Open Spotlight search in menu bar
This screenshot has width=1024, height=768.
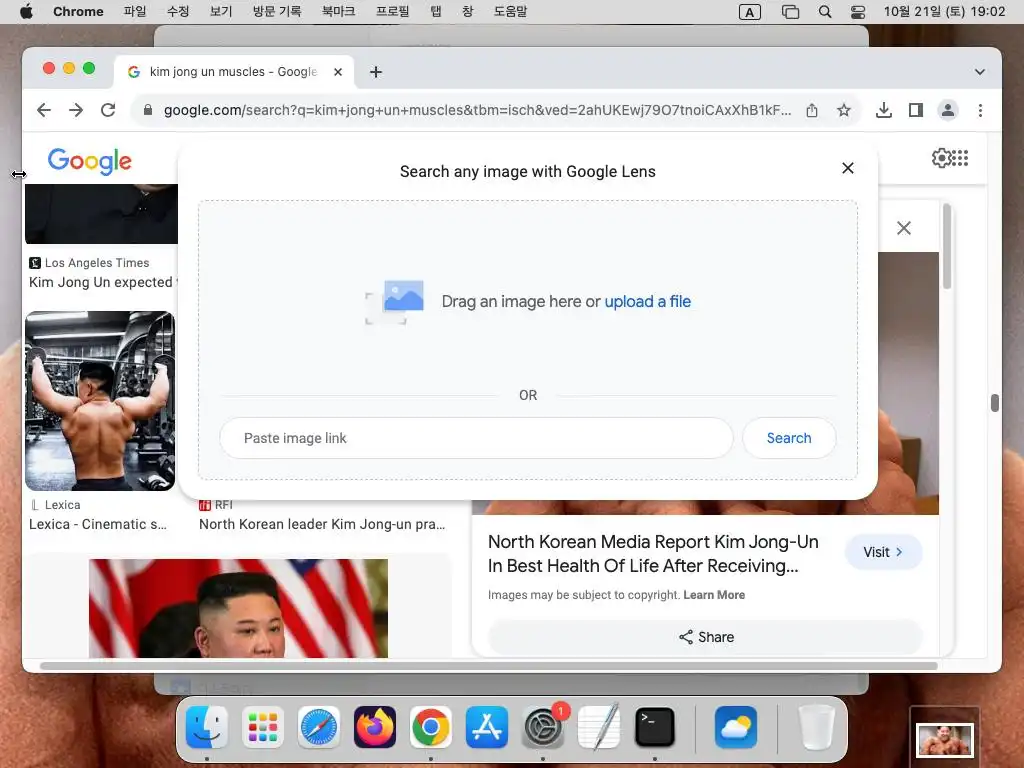(x=825, y=12)
